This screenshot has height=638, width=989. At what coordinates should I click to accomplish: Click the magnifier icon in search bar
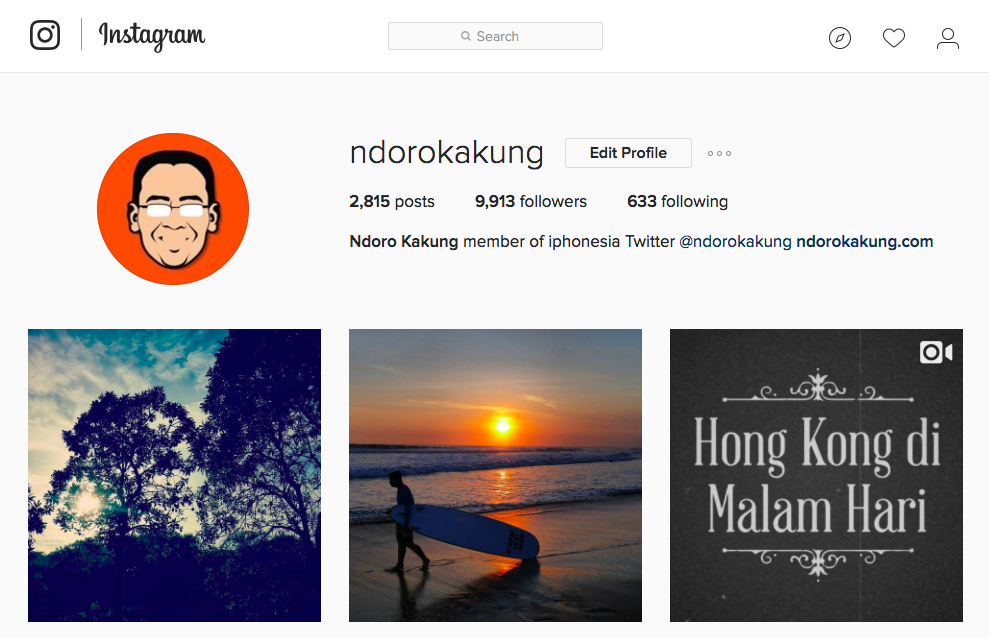(x=465, y=36)
